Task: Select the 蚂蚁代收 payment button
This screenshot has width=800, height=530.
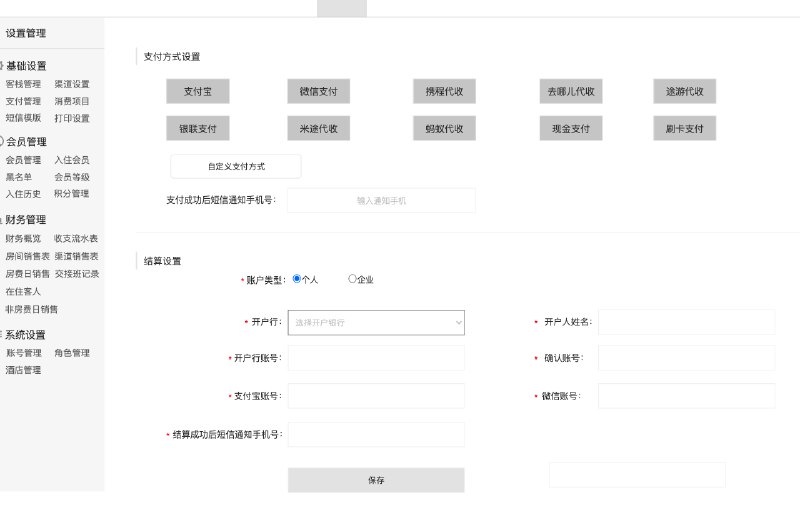Action: [x=444, y=129]
